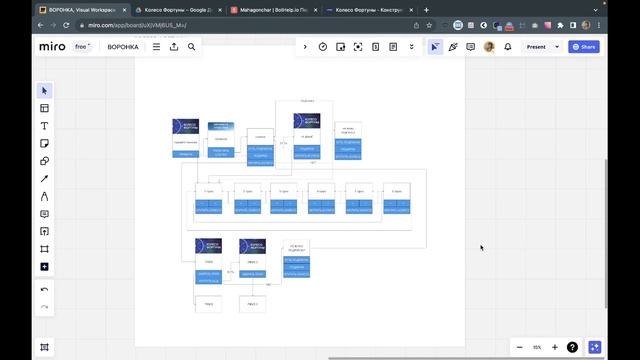Undo the last action

click(x=44, y=289)
